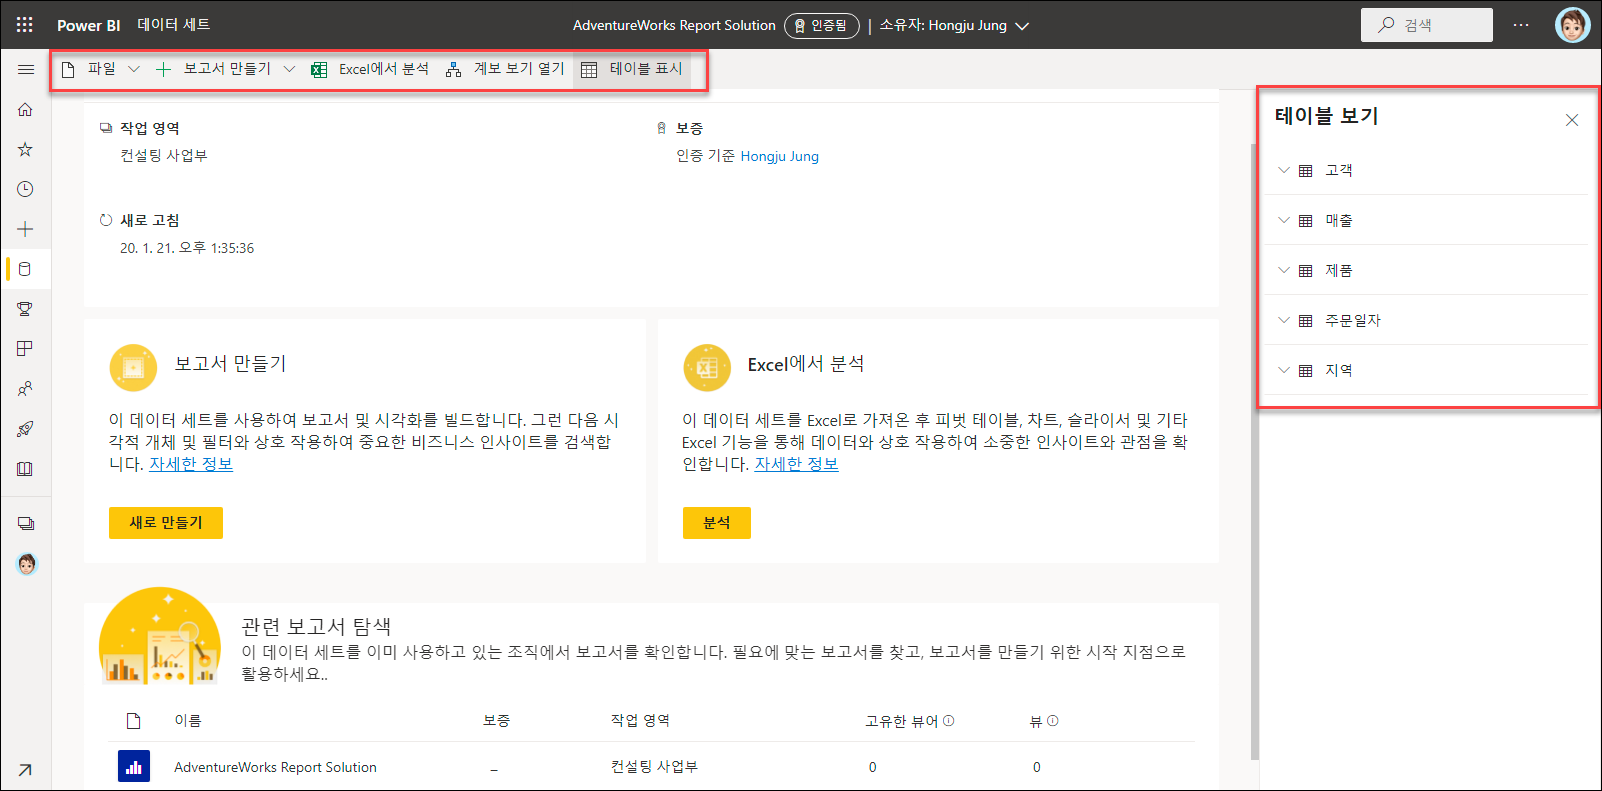Open Datasets cylinder icon in sidebar
Screen dimensions: 1602x791
coord(26,269)
